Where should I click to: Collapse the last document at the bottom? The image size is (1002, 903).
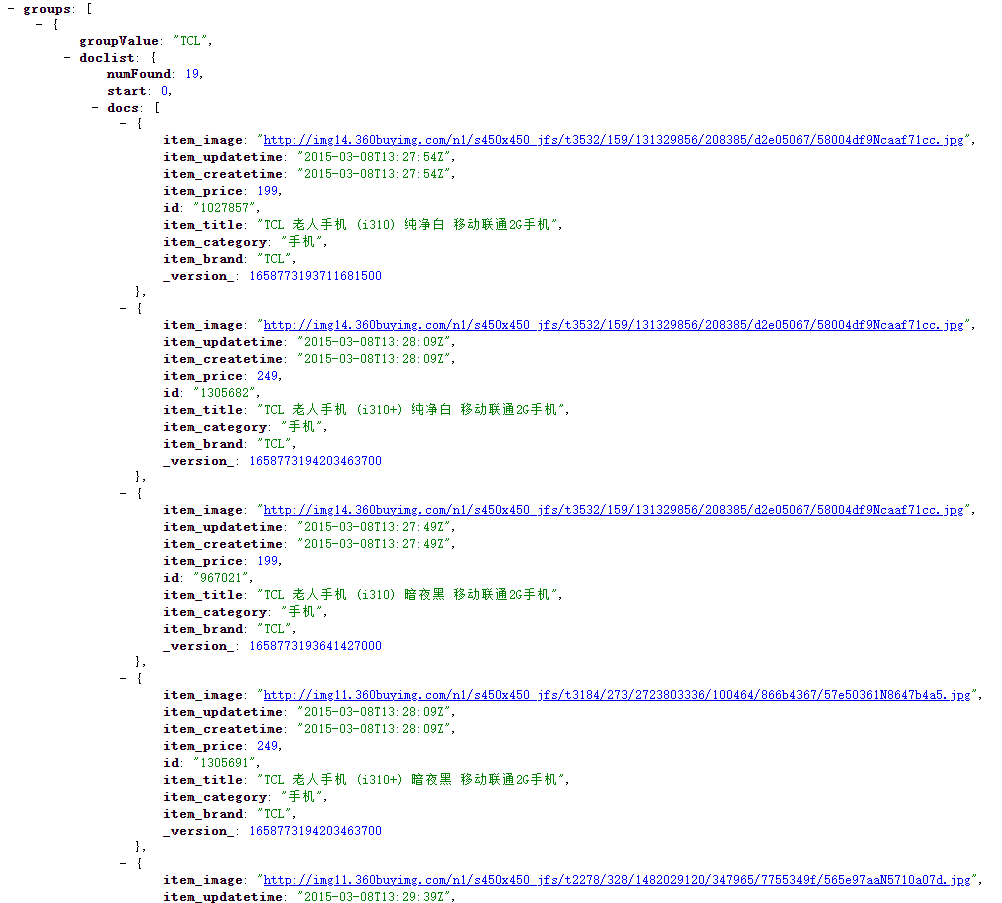tap(123, 864)
